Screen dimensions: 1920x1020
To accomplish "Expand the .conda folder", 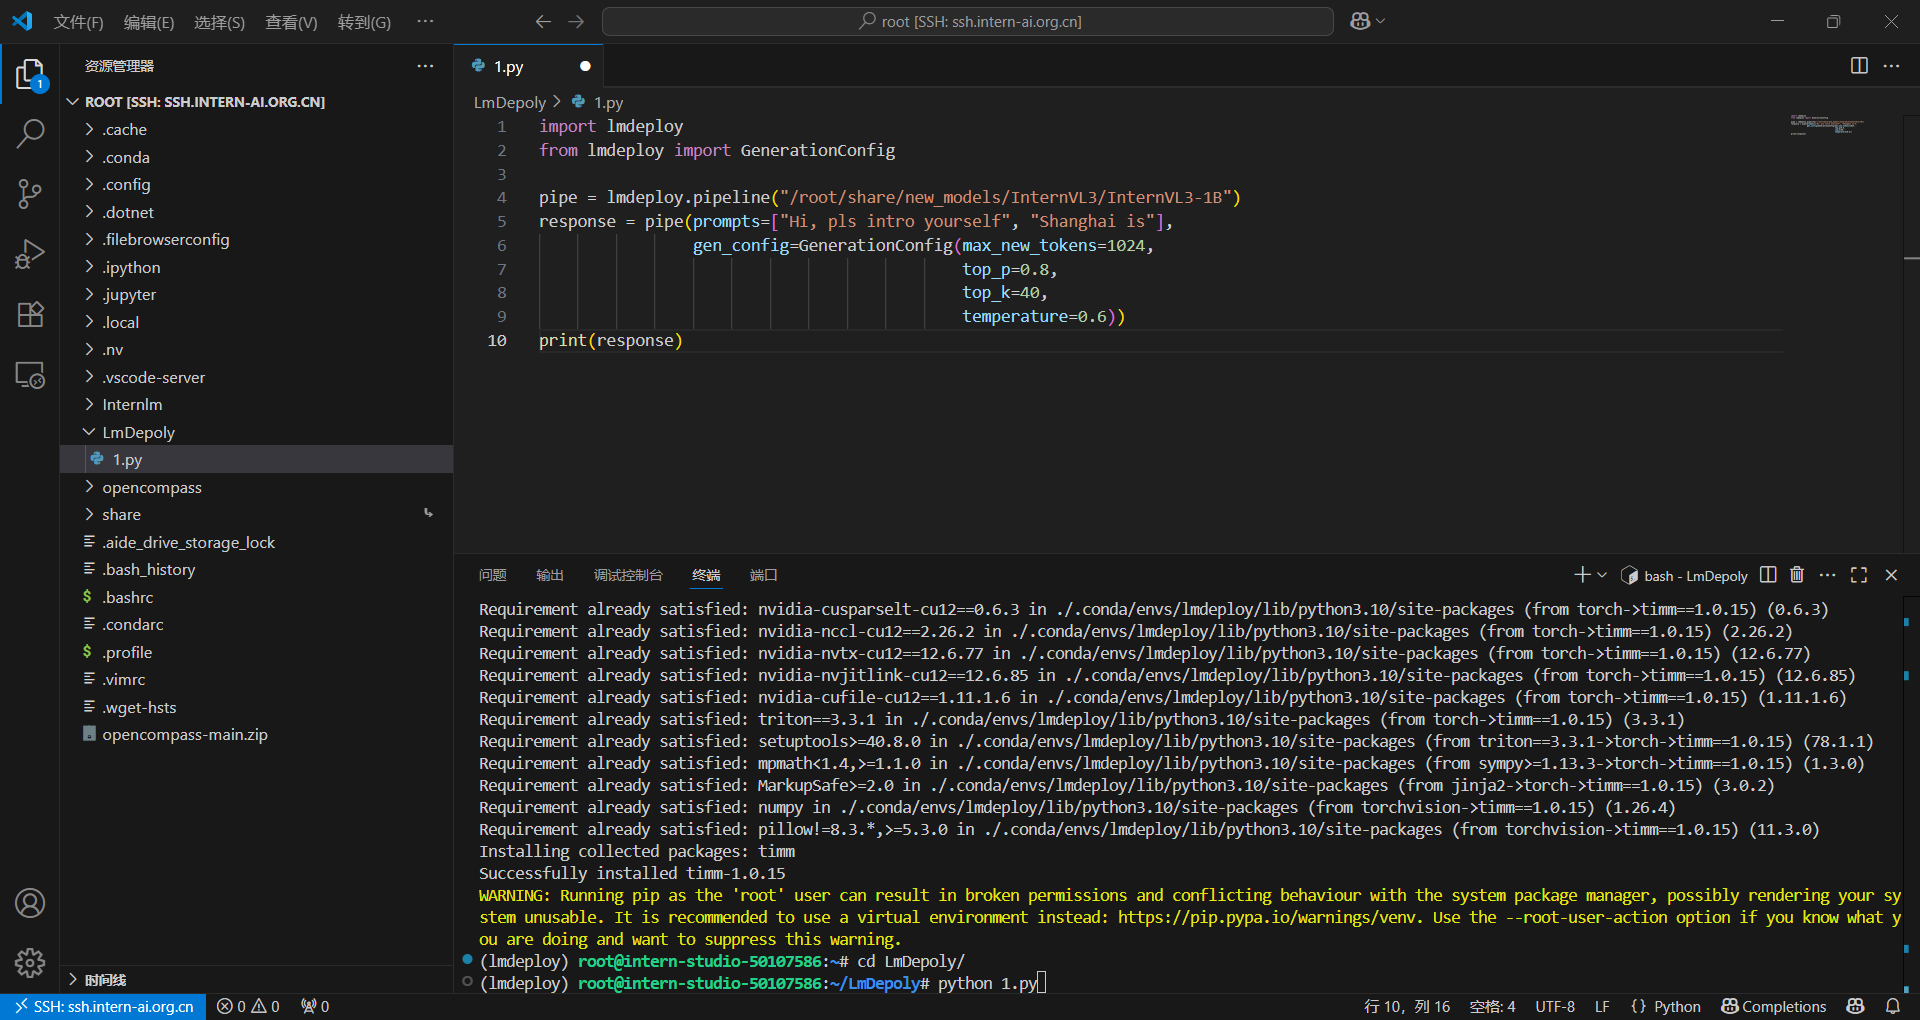I will point(256,157).
